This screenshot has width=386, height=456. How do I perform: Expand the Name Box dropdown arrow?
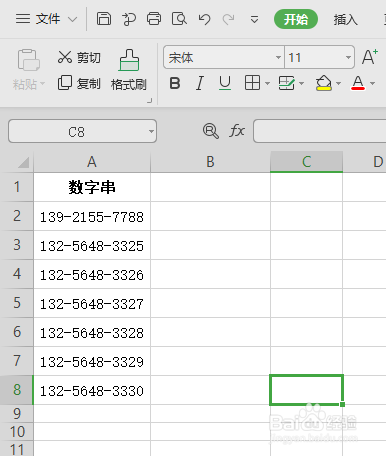[x=151, y=131]
